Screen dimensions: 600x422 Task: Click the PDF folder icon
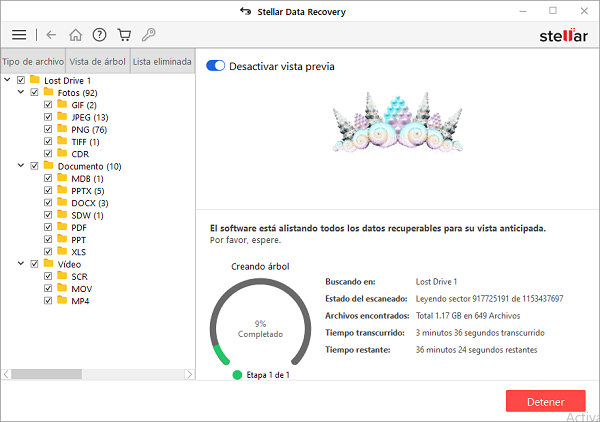62,226
